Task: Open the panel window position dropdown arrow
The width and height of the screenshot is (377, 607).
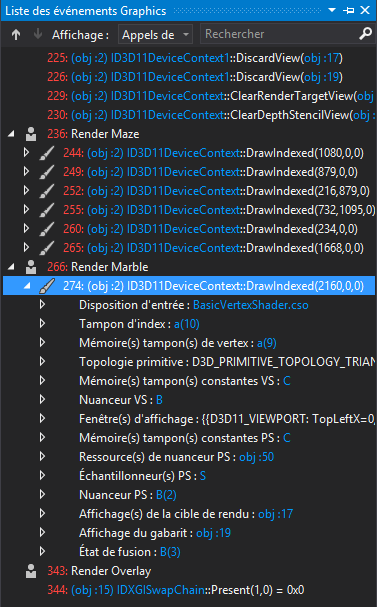Action: (332, 10)
